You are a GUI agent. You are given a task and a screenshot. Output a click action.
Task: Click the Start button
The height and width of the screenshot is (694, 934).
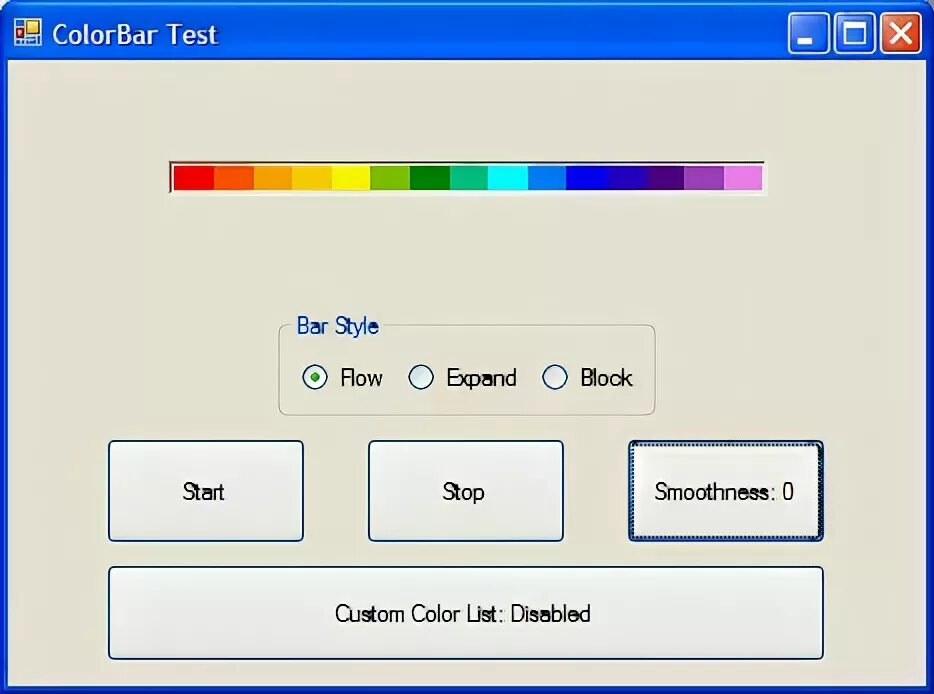tap(206, 491)
